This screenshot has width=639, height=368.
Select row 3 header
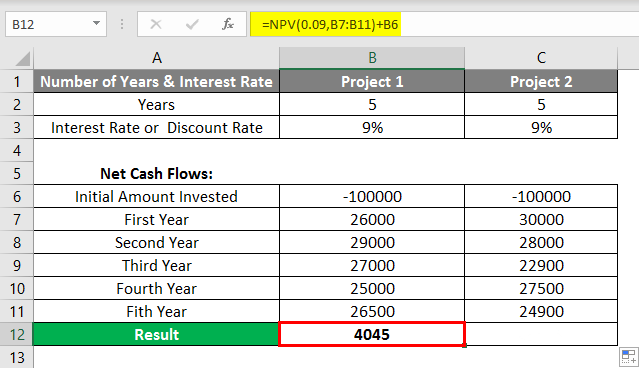17,128
